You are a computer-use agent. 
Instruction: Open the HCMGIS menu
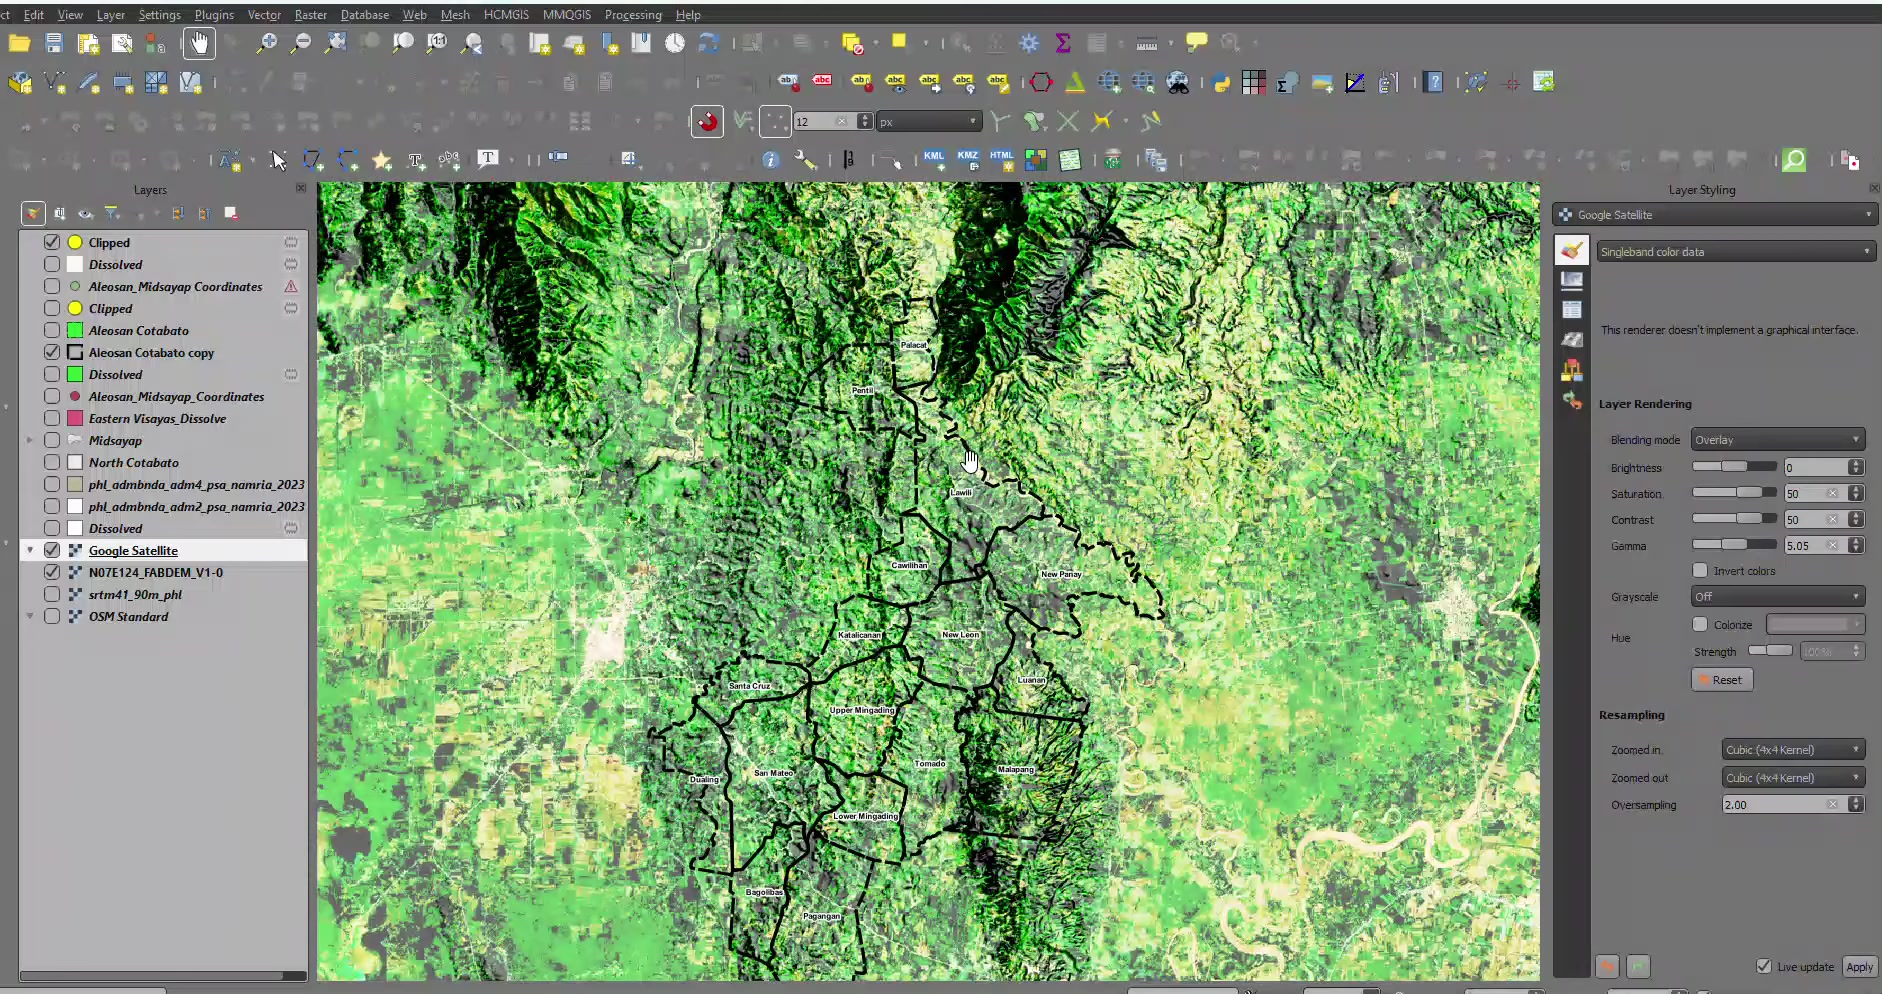pyautogui.click(x=506, y=15)
